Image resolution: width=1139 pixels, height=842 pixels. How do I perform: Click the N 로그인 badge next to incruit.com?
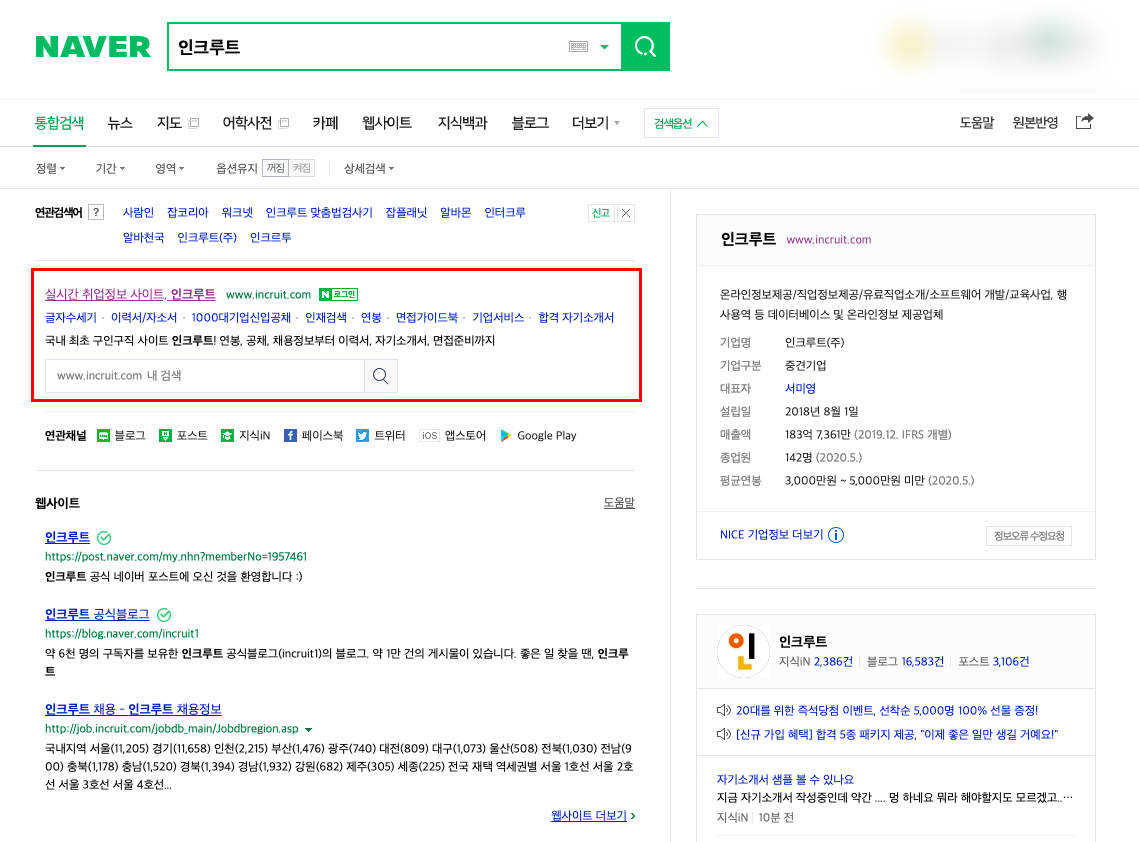click(339, 294)
